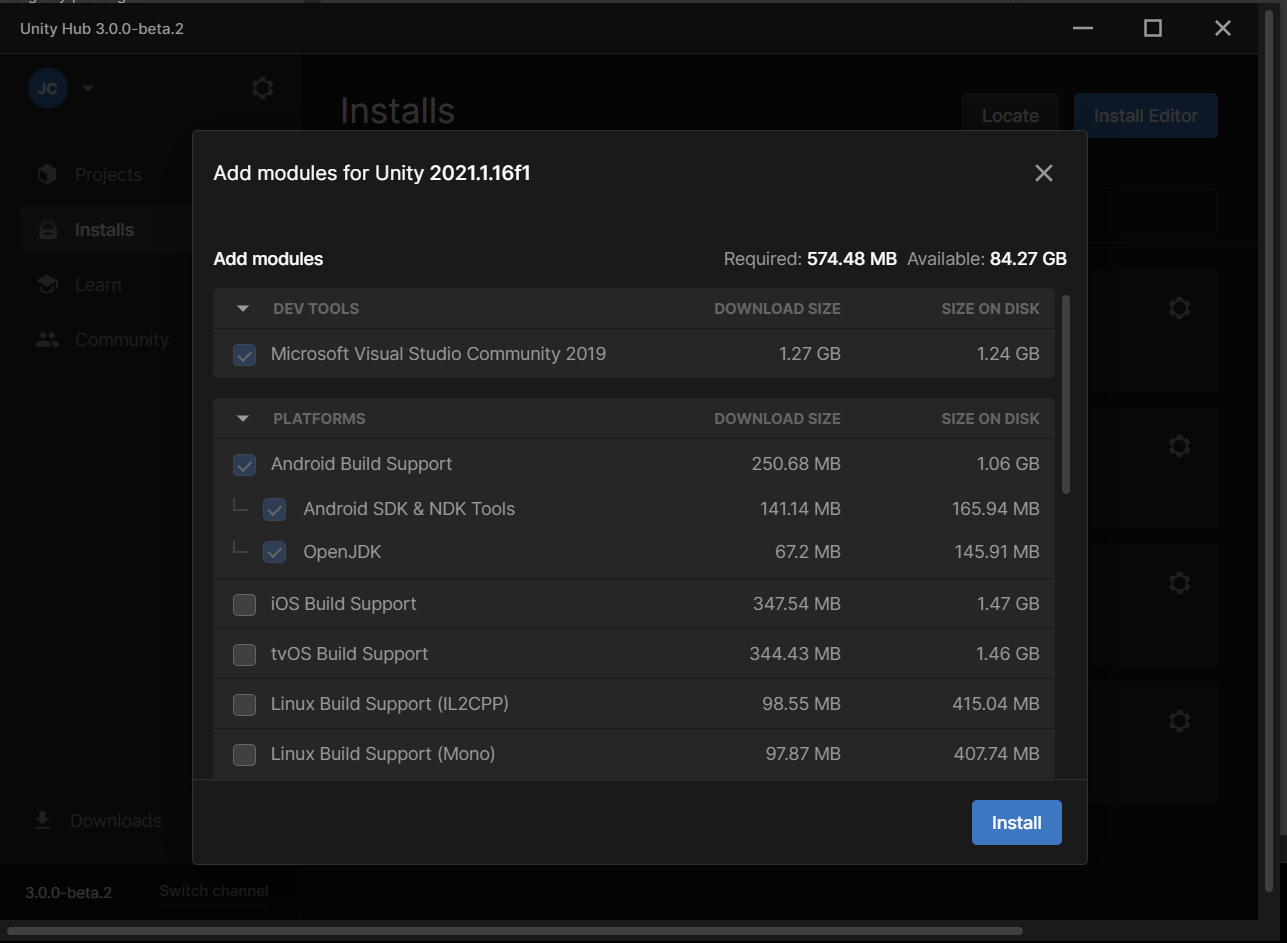This screenshot has height=943, width=1287.
Task: Uncheck Microsoft Visual Studio Community 2019
Action: pyautogui.click(x=244, y=354)
